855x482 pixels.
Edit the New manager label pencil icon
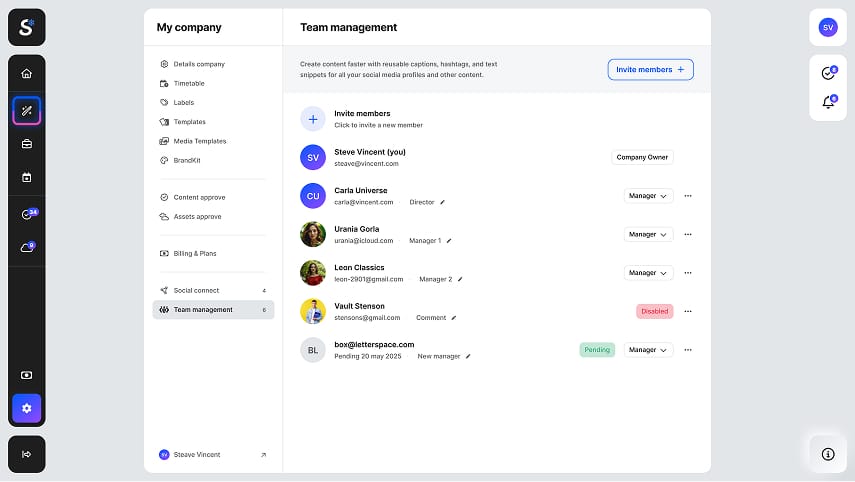468,356
